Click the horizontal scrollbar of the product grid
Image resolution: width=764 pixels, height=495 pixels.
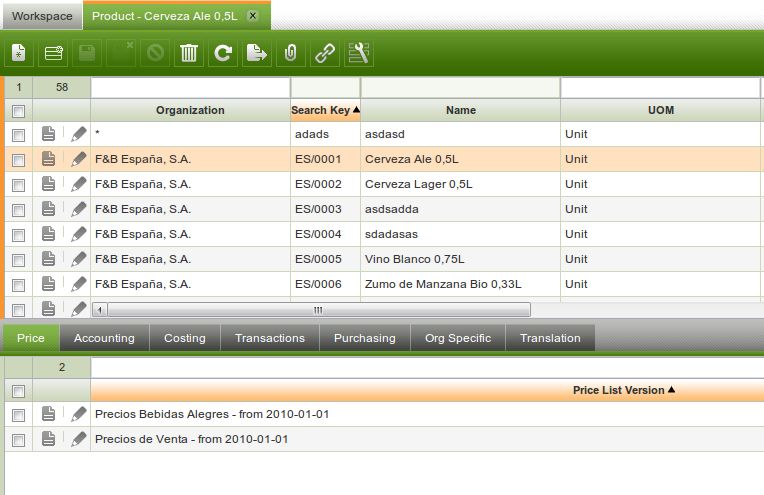click(318, 310)
